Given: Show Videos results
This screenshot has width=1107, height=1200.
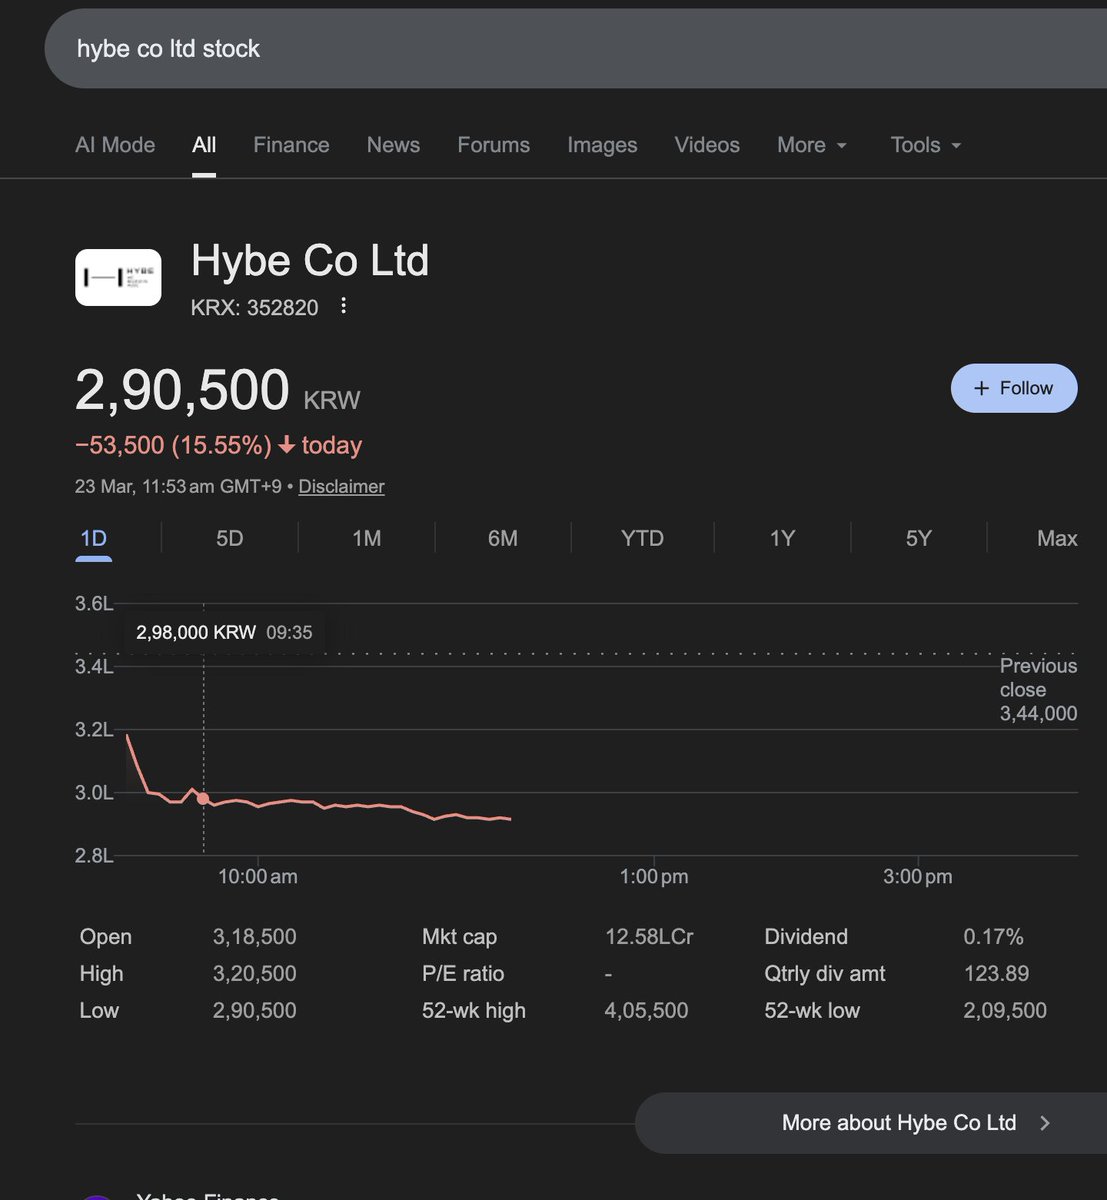Looking at the screenshot, I should pyautogui.click(x=707, y=145).
